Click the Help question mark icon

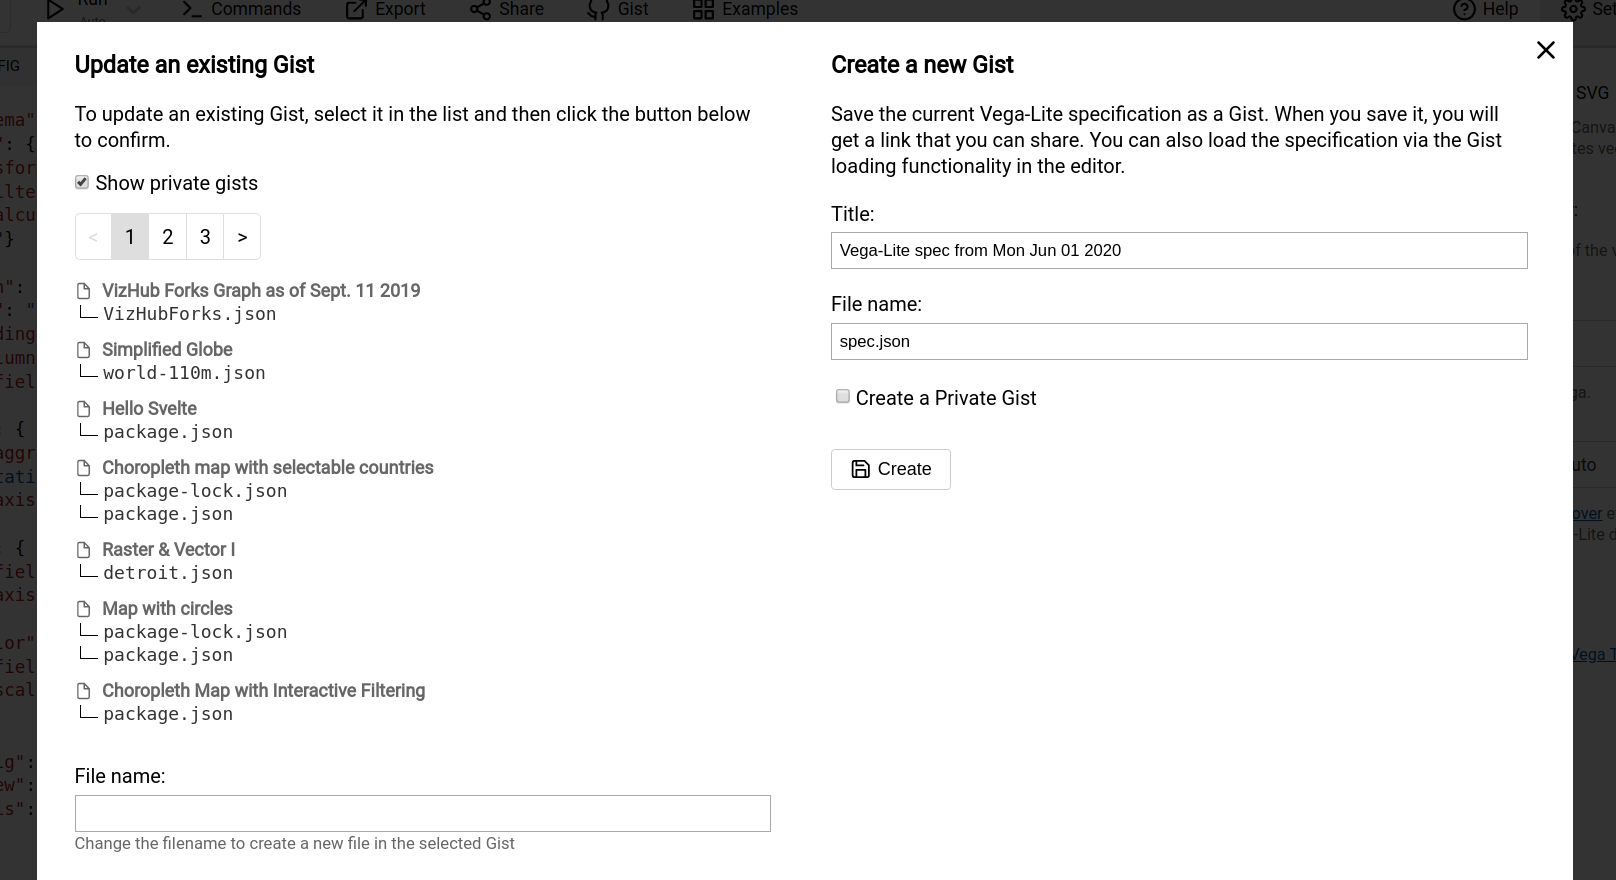(1464, 9)
